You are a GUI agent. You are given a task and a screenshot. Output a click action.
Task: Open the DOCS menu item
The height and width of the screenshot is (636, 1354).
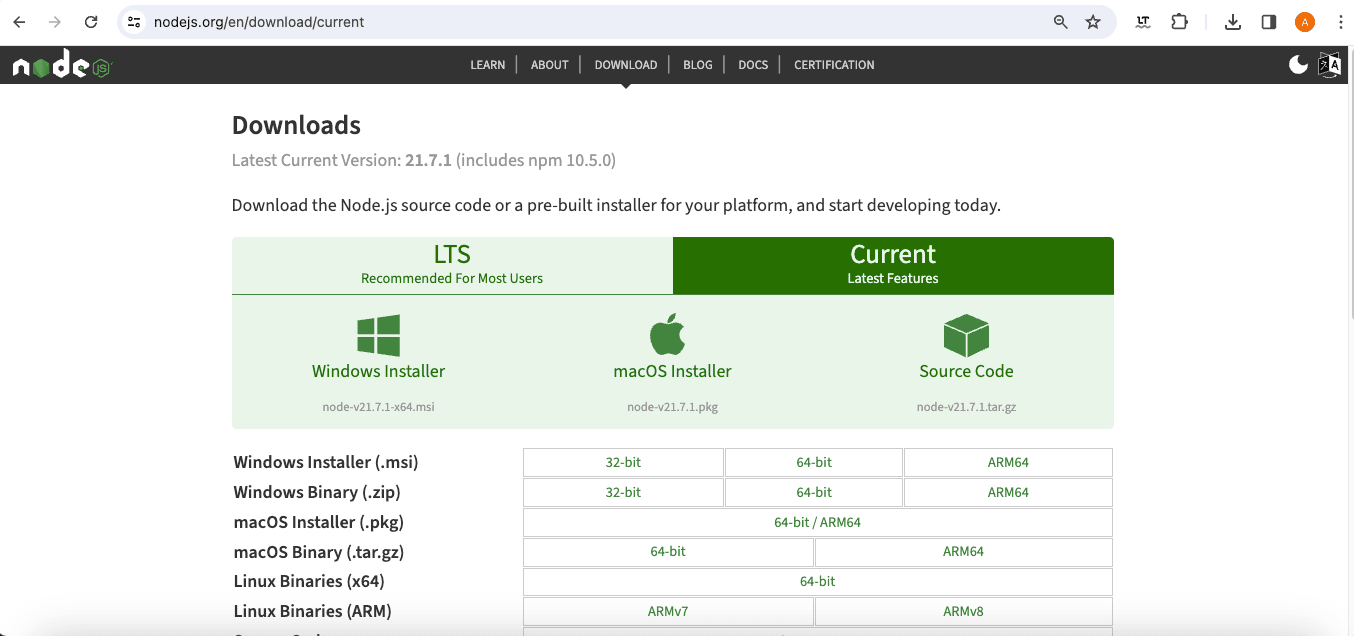(752, 64)
